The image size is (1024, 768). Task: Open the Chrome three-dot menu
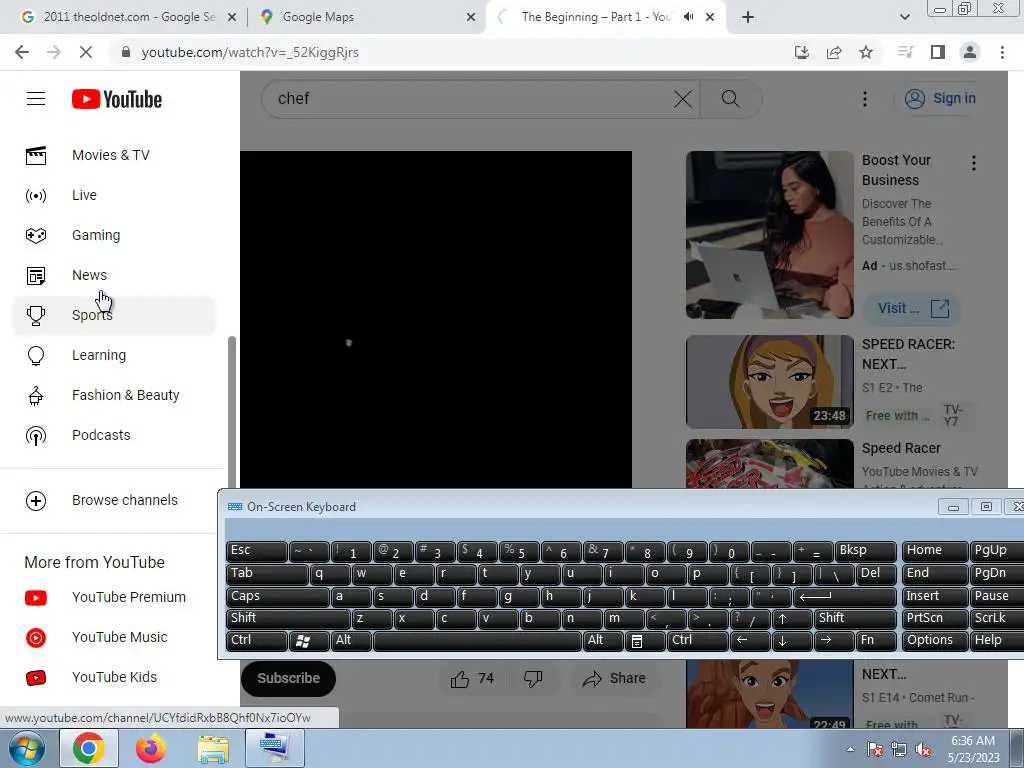coord(1002,52)
